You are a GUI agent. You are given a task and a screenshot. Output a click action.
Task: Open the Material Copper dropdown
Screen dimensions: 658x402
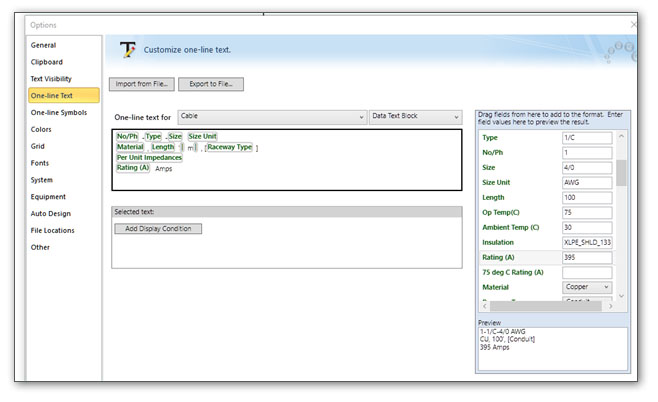(x=587, y=287)
